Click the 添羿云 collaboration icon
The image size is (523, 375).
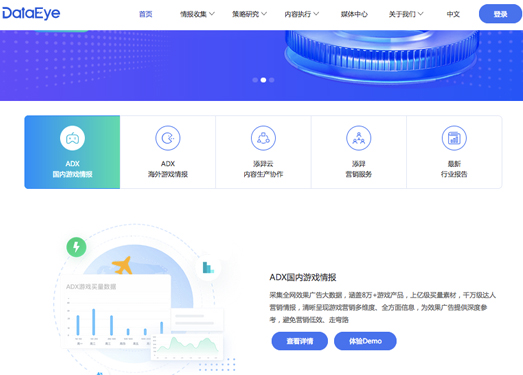[263, 138]
